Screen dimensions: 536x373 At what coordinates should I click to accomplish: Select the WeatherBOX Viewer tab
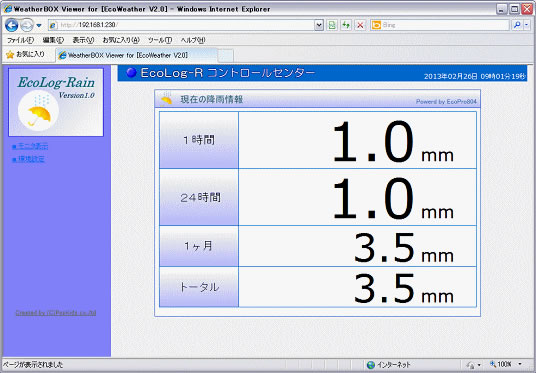tap(137, 55)
